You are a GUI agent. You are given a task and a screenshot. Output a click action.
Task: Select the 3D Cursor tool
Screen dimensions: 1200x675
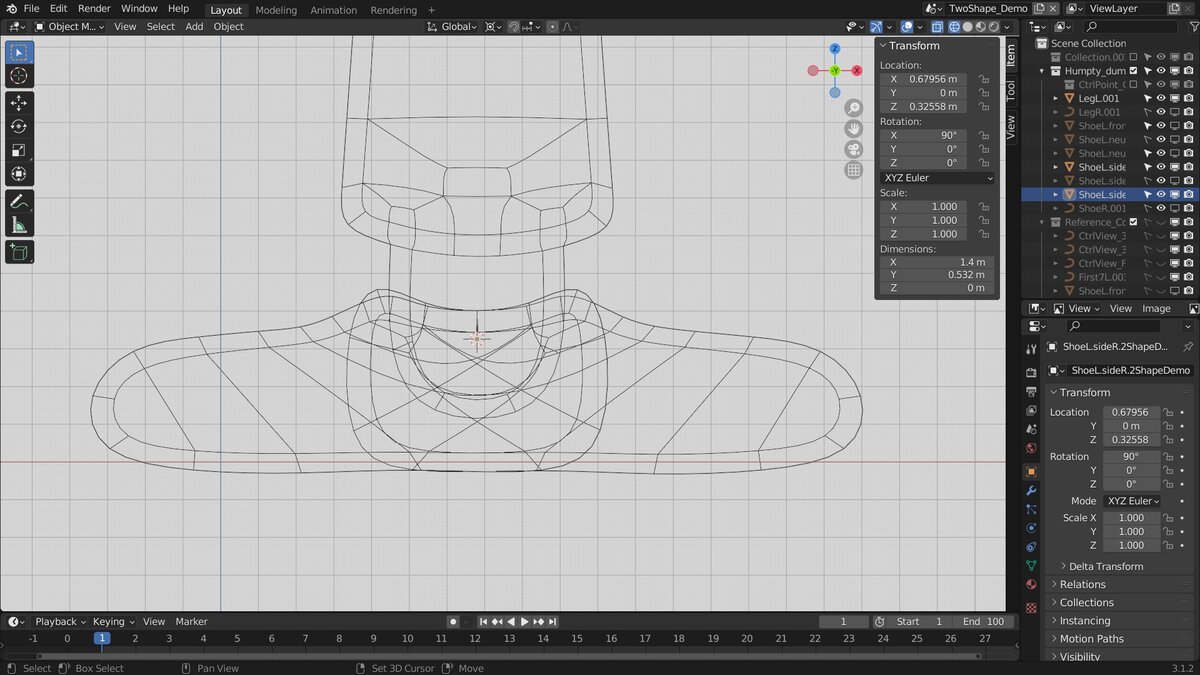[x=19, y=76]
